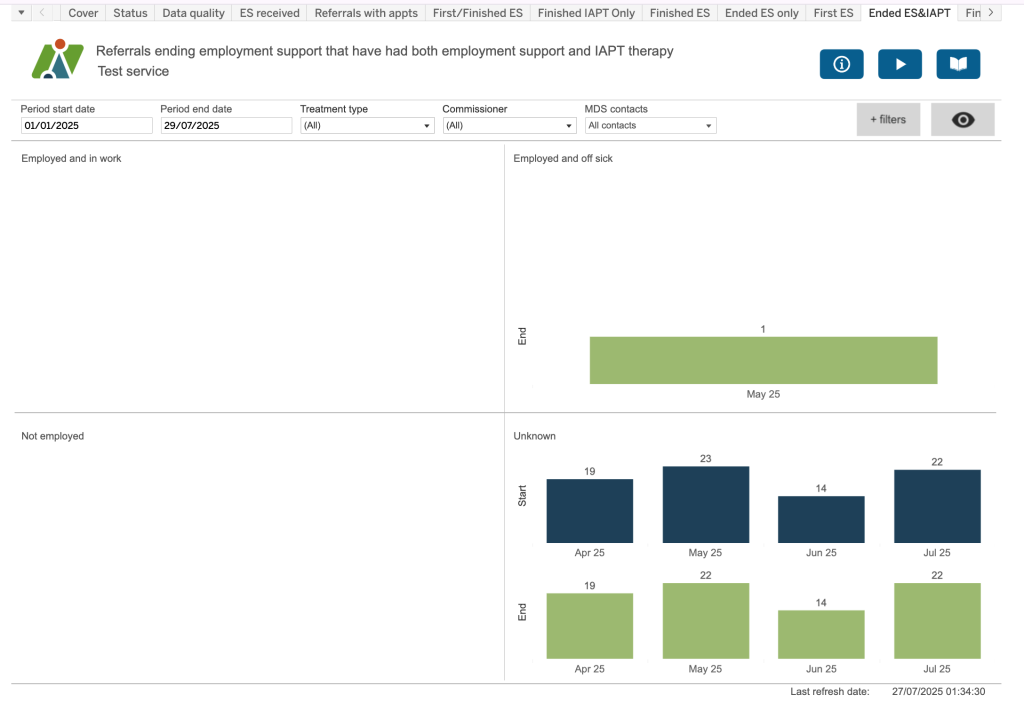This screenshot has height=719, width=1024.
Task: Click the information icon button
Action: [x=841, y=64]
